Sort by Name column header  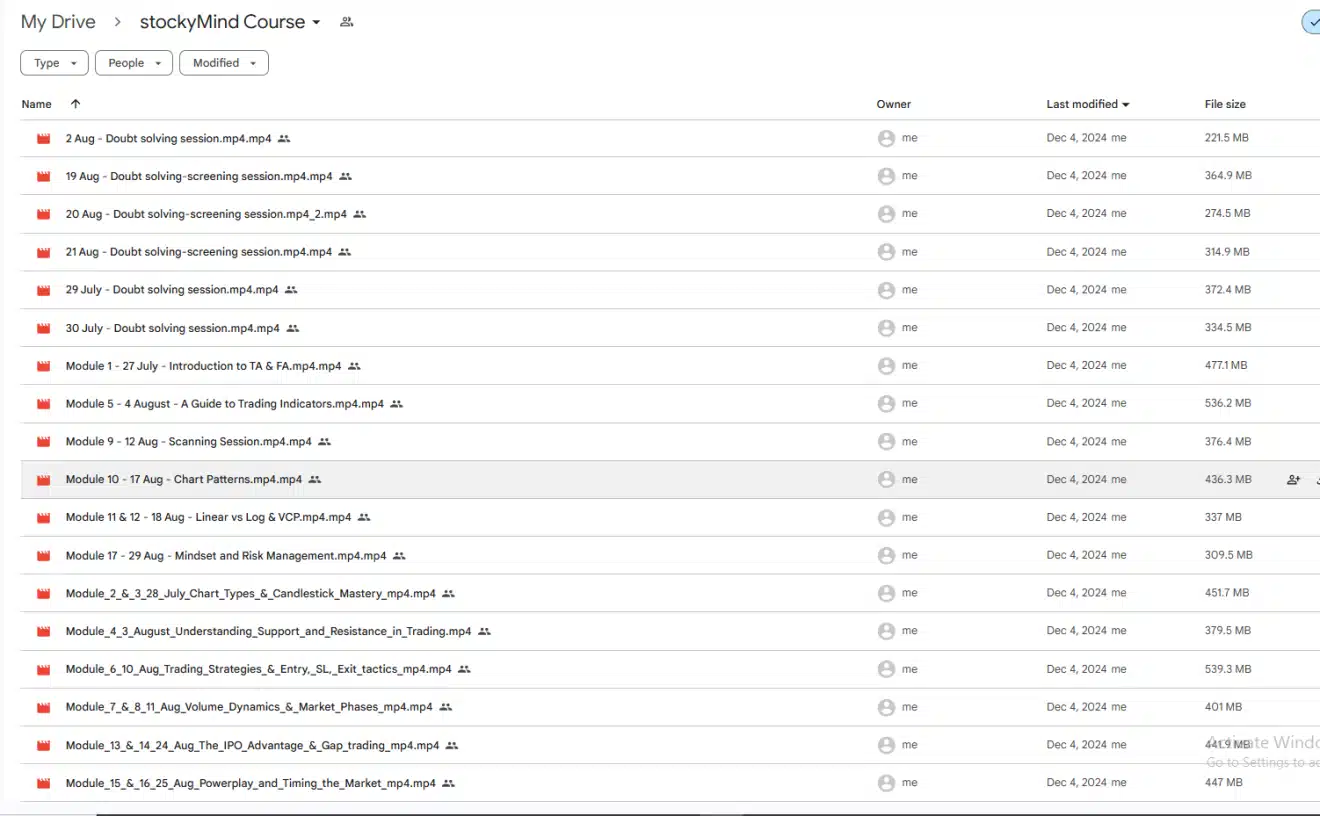coord(37,104)
